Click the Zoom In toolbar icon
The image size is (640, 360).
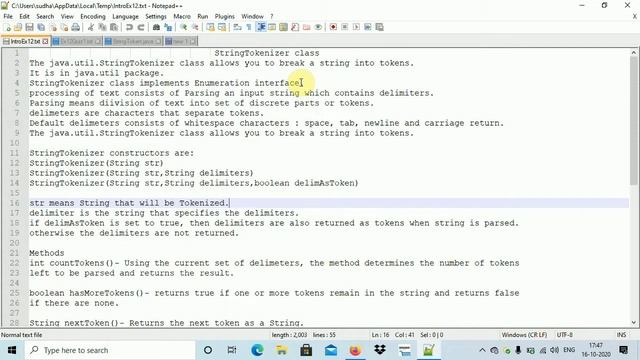coord(183,27)
